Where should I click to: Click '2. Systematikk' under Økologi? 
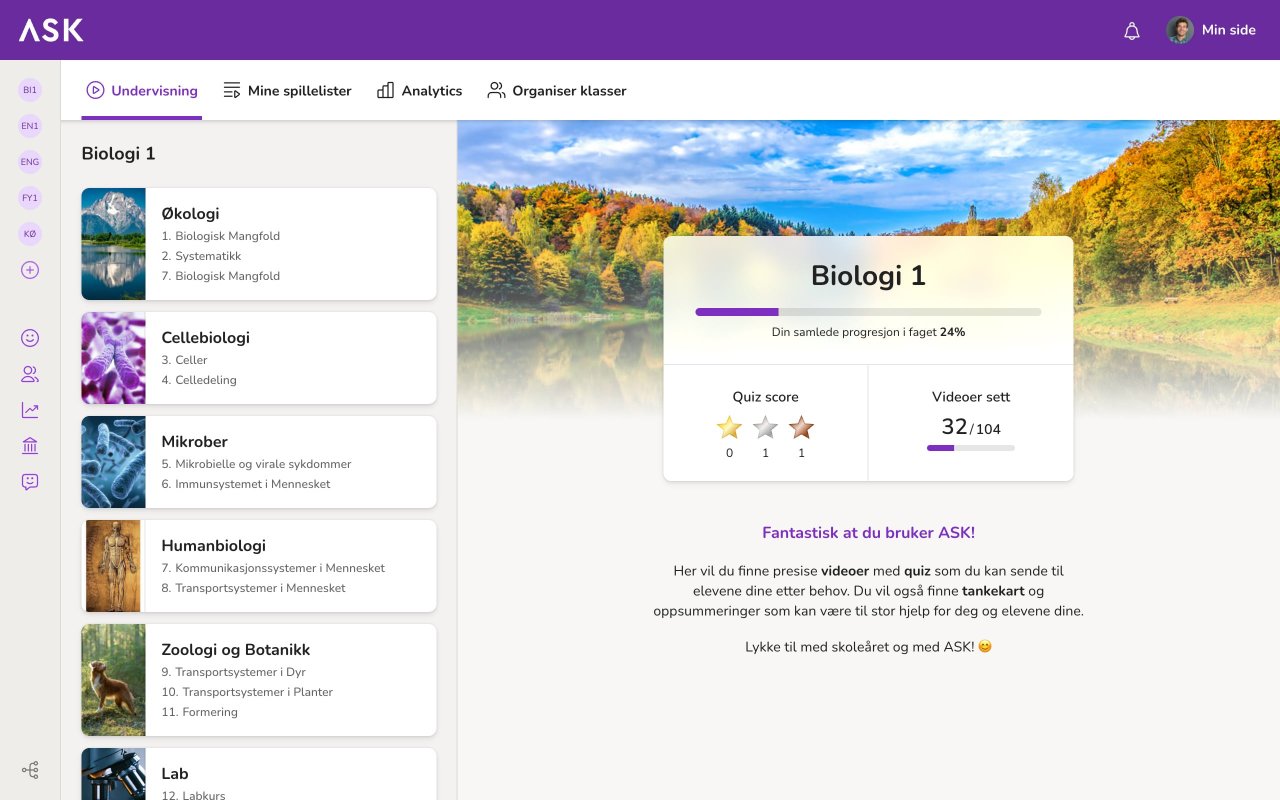pos(201,256)
